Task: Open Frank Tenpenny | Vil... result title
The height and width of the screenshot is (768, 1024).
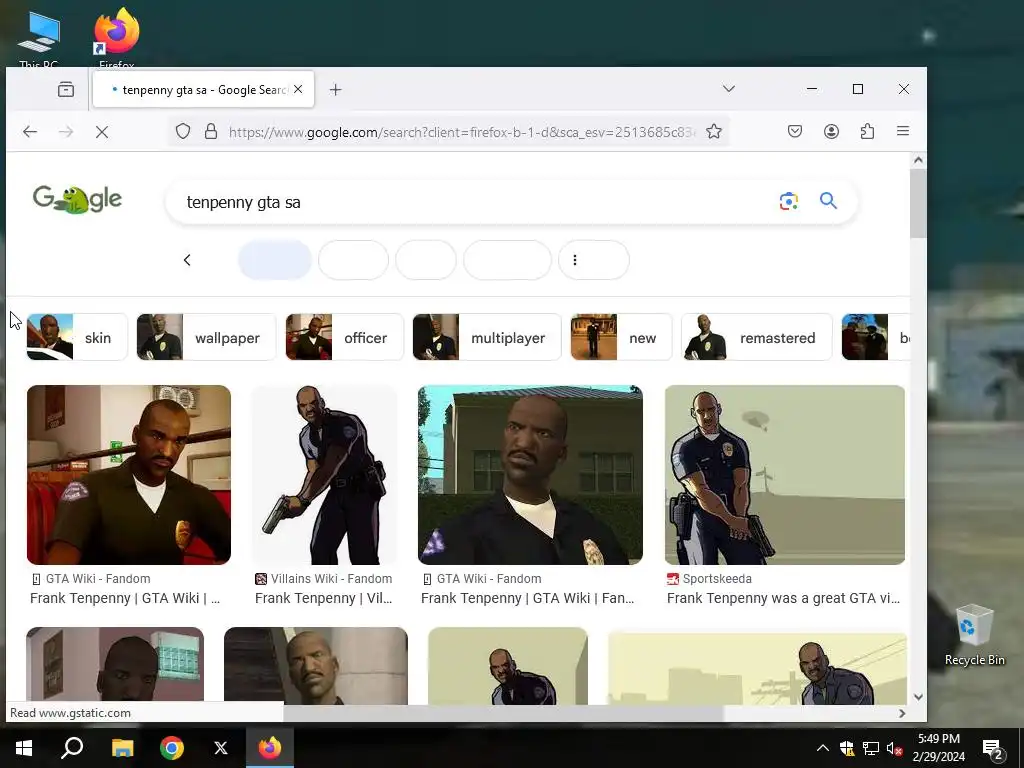Action: pyautogui.click(x=323, y=598)
